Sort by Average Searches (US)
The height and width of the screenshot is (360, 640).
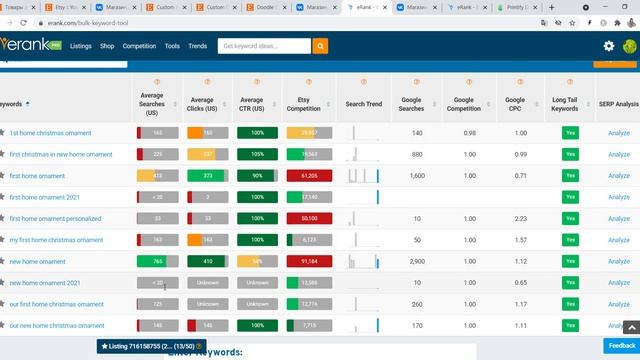tap(175, 104)
